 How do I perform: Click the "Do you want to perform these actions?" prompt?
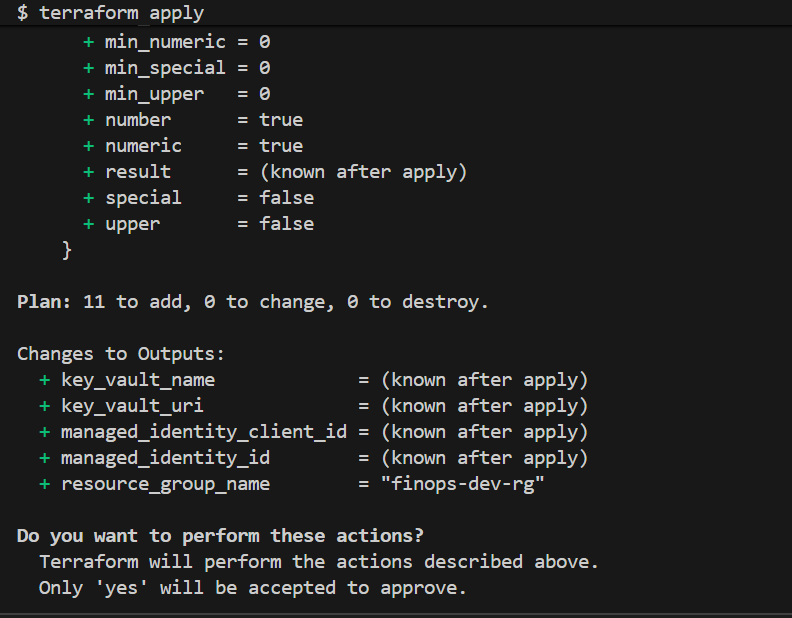coord(220,536)
